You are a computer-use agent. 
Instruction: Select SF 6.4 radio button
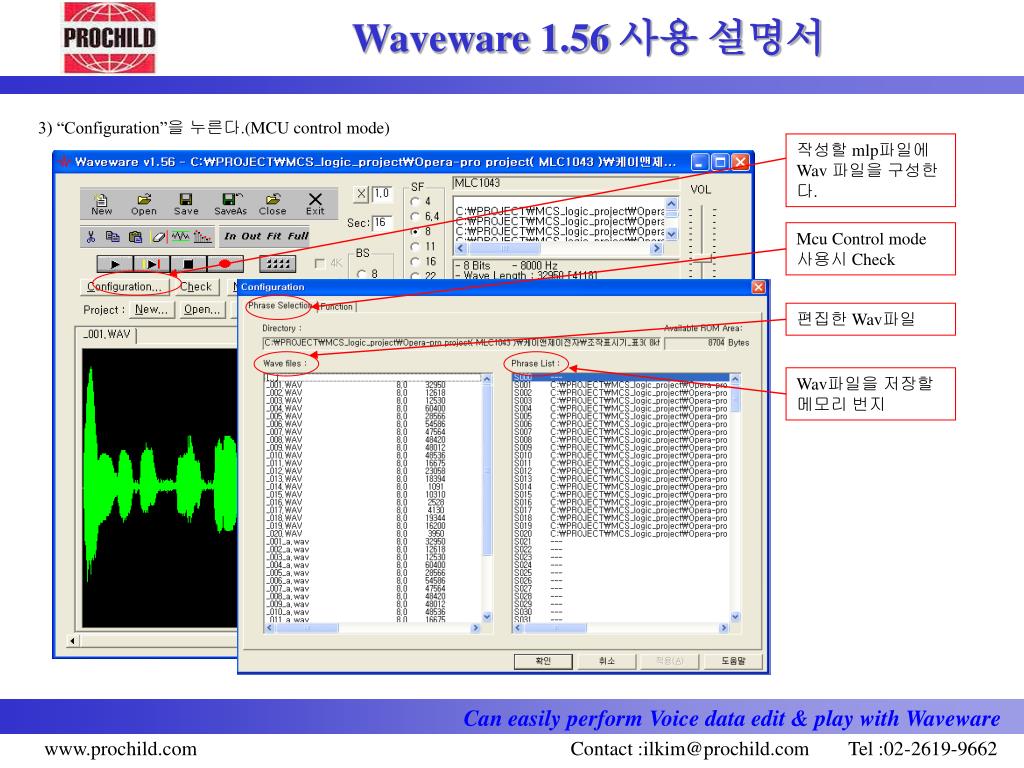point(415,216)
